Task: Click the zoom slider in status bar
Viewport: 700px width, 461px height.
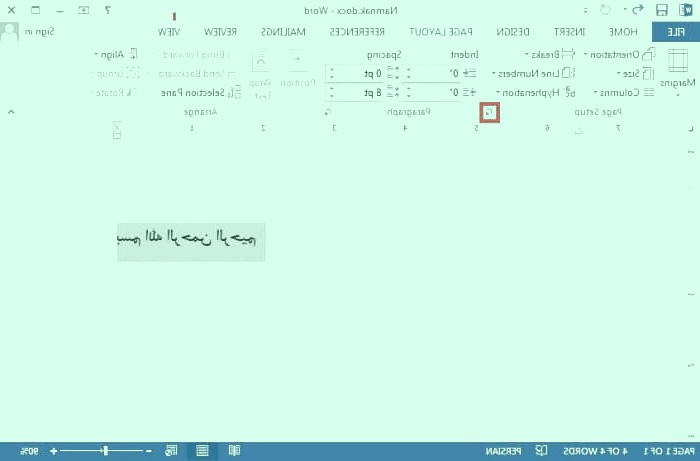Action: point(105,451)
